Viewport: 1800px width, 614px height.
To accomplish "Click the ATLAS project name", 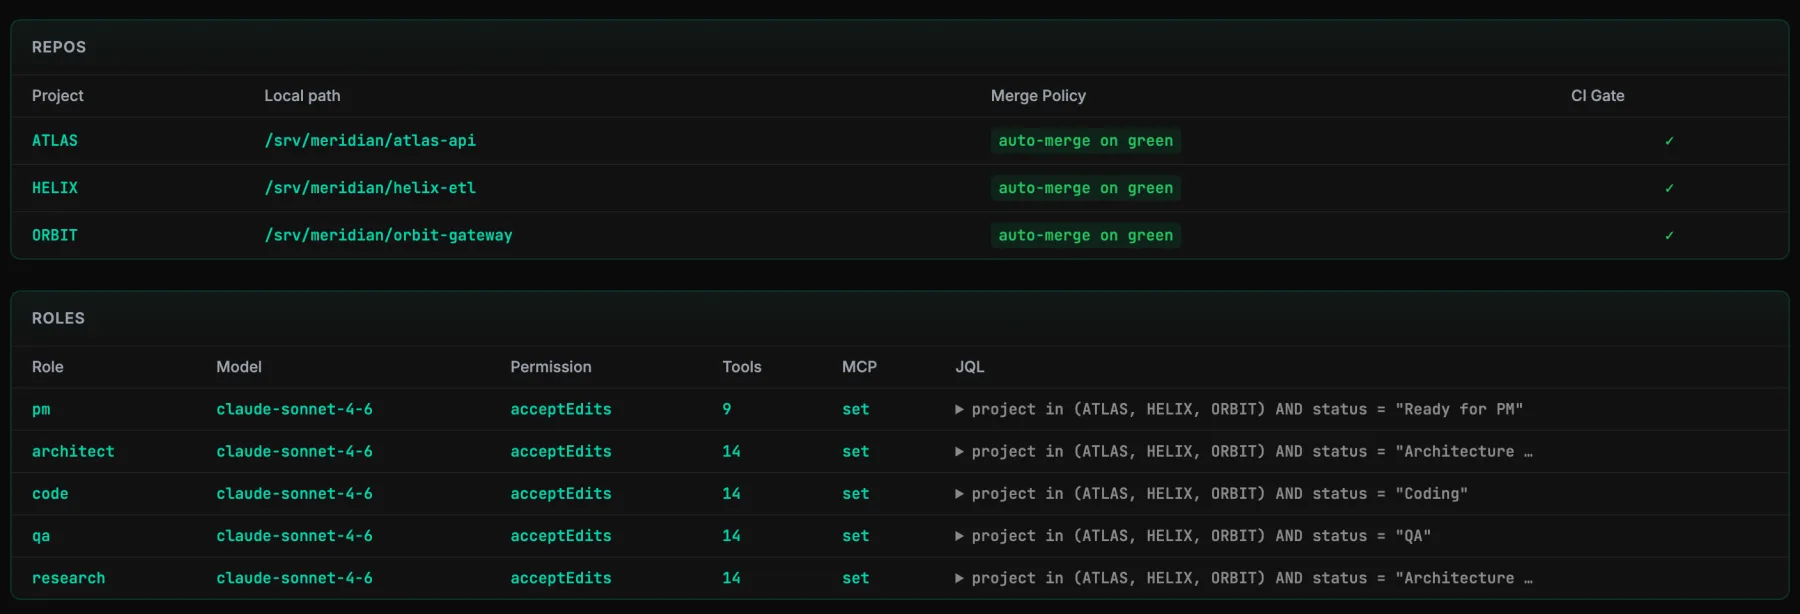I will pos(55,141).
